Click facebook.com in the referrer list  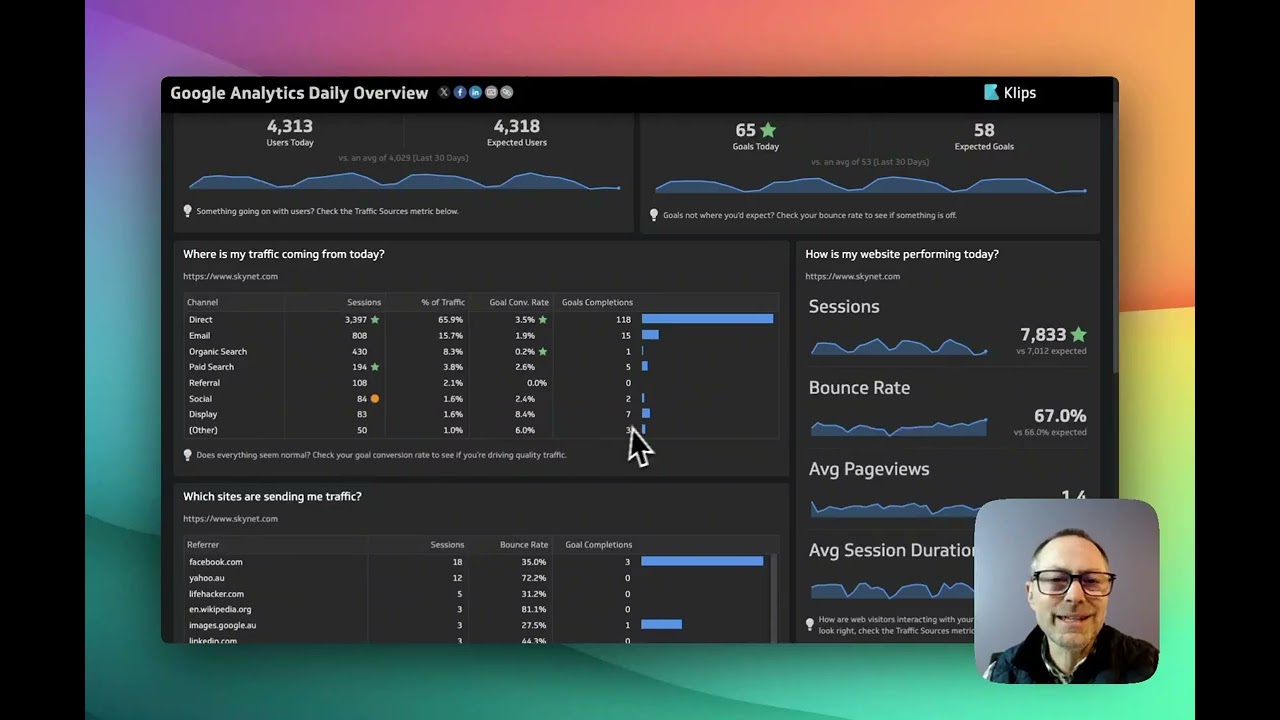tap(215, 562)
